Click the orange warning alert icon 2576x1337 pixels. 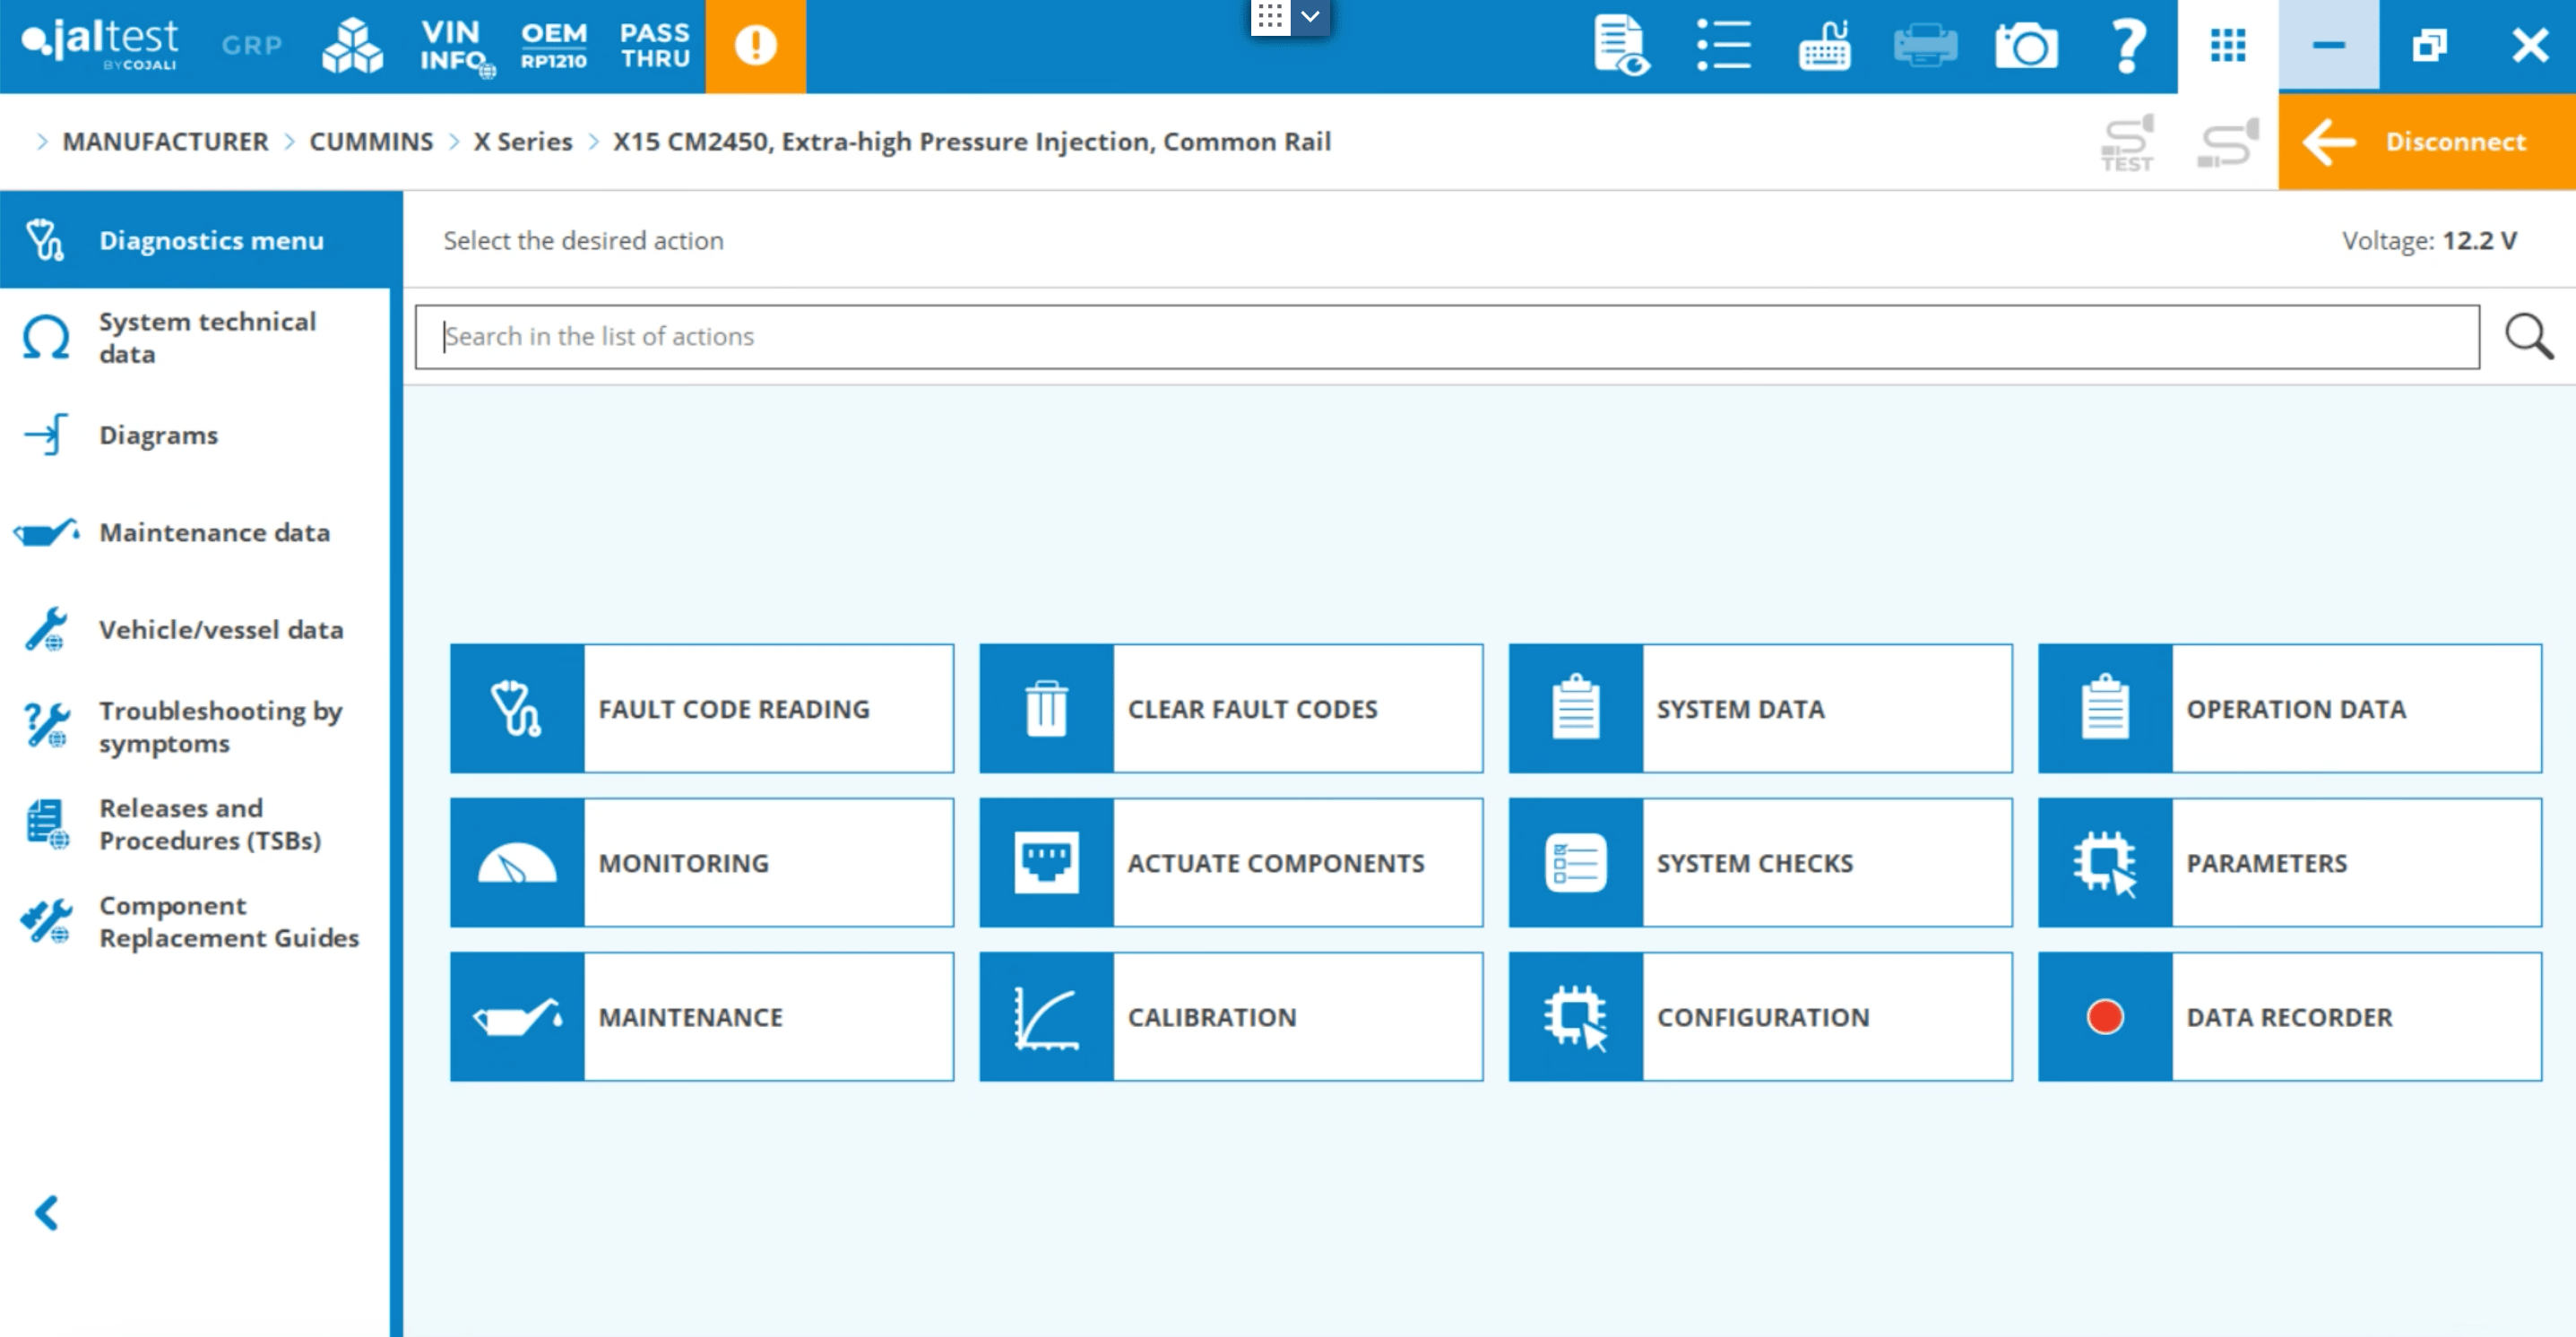click(x=755, y=46)
